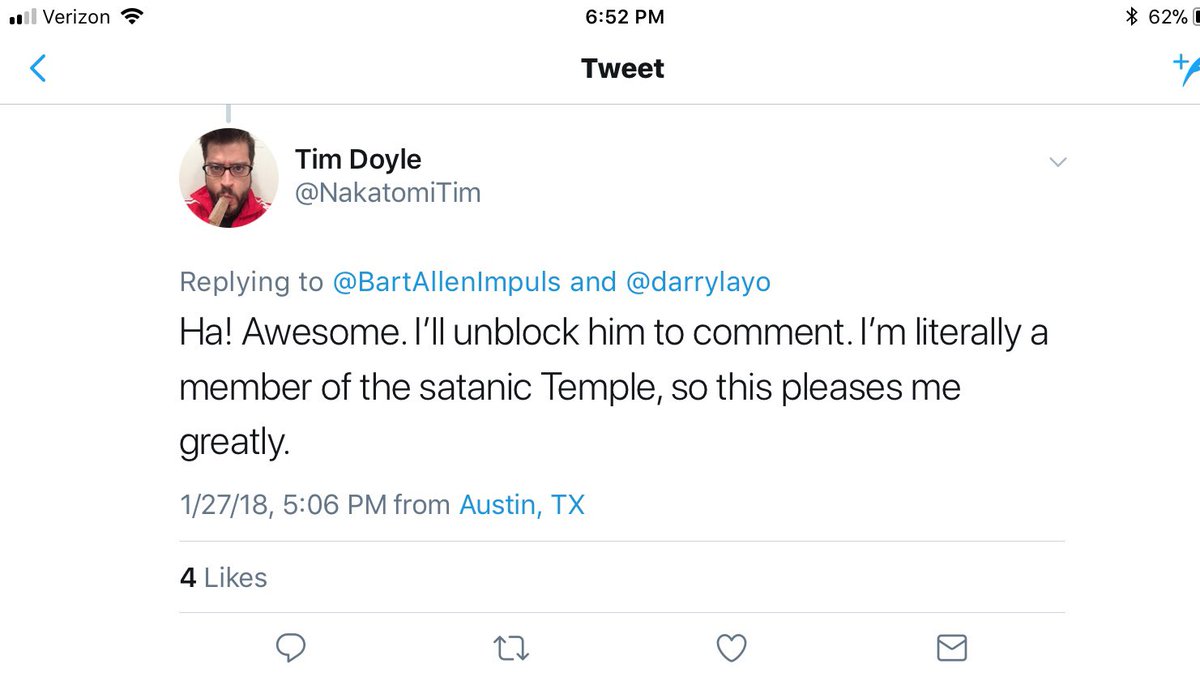This screenshot has height=677, width=1200.
Task: Open the @darrylayo mention link
Action: [698, 283]
